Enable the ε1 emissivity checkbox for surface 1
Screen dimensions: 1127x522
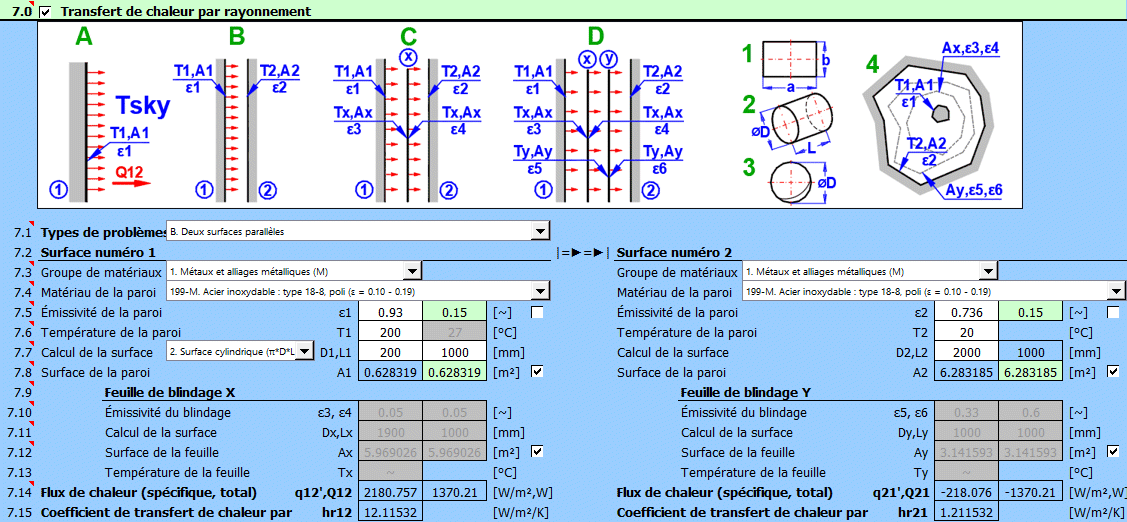pos(538,313)
